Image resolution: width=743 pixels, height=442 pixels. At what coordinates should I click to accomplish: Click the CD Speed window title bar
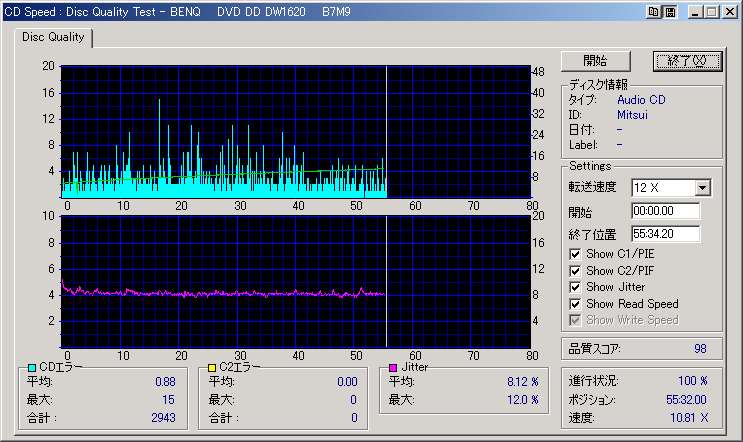point(300,11)
